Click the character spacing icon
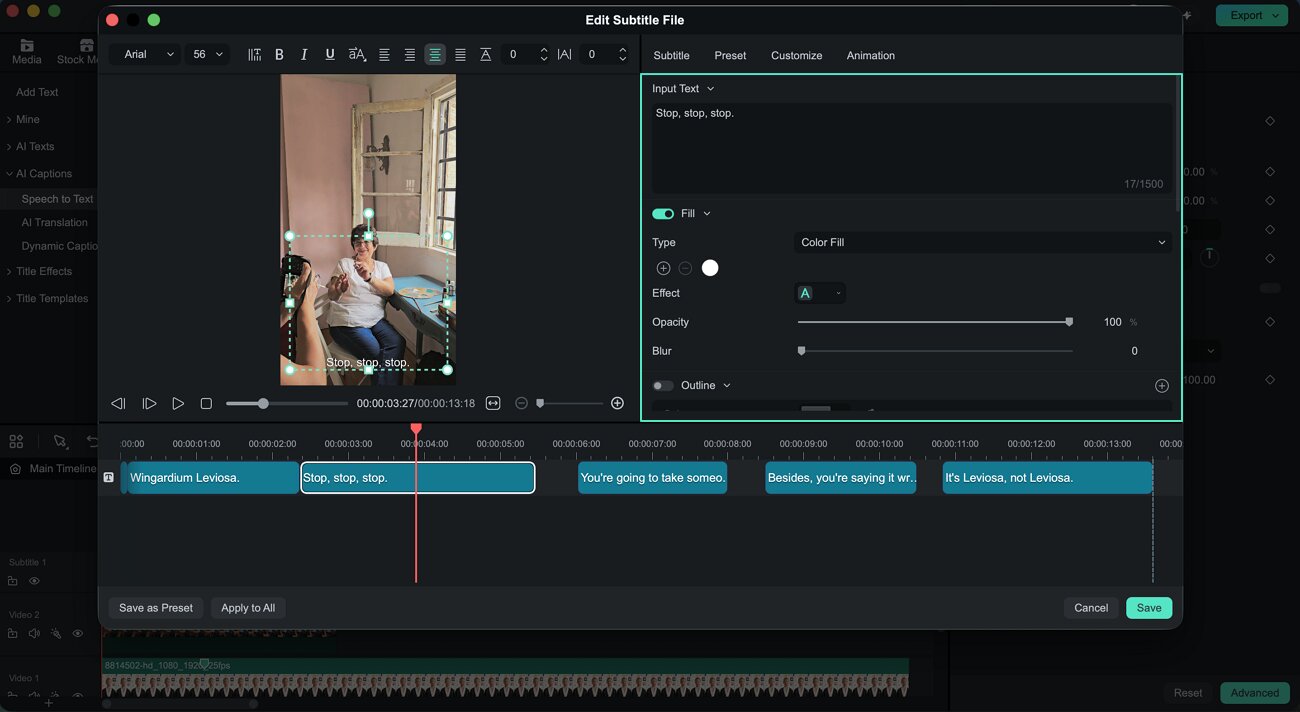 click(x=564, y=55)
